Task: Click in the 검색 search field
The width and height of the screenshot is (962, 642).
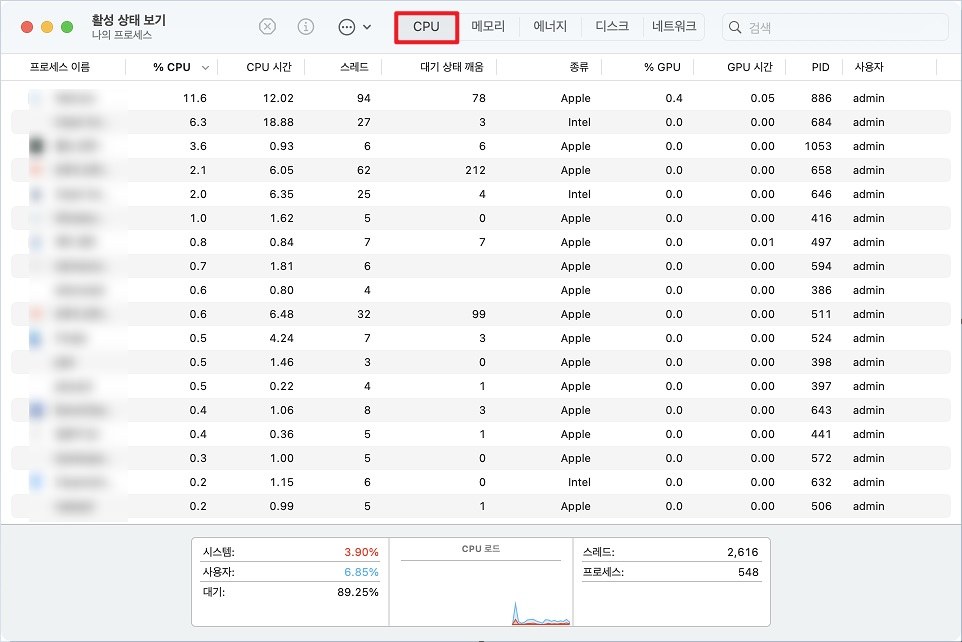Action: (x=840, y=28)
